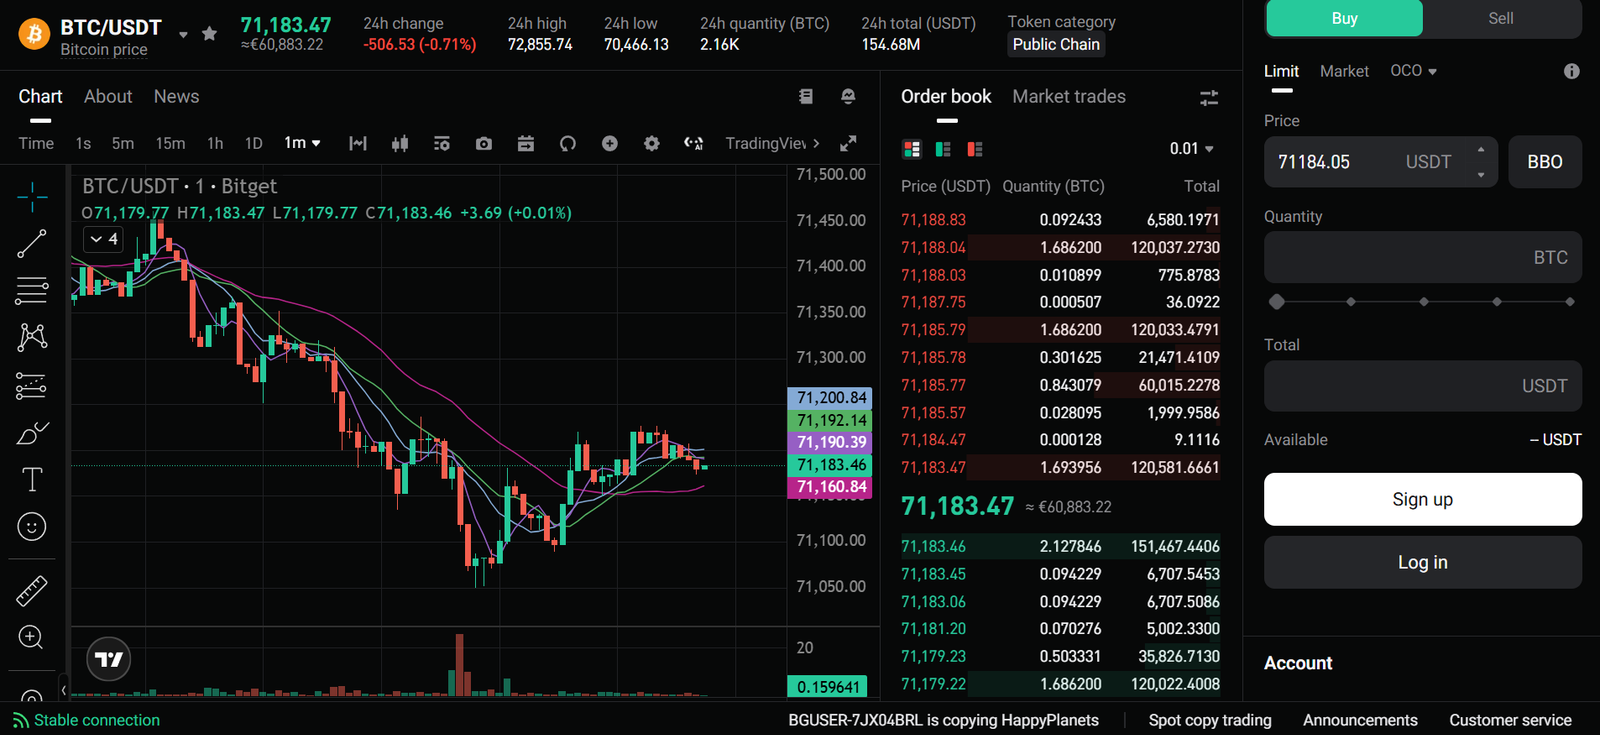1600x735 pixels.
Task: Show only buy orders in order book
Action: 943,149
